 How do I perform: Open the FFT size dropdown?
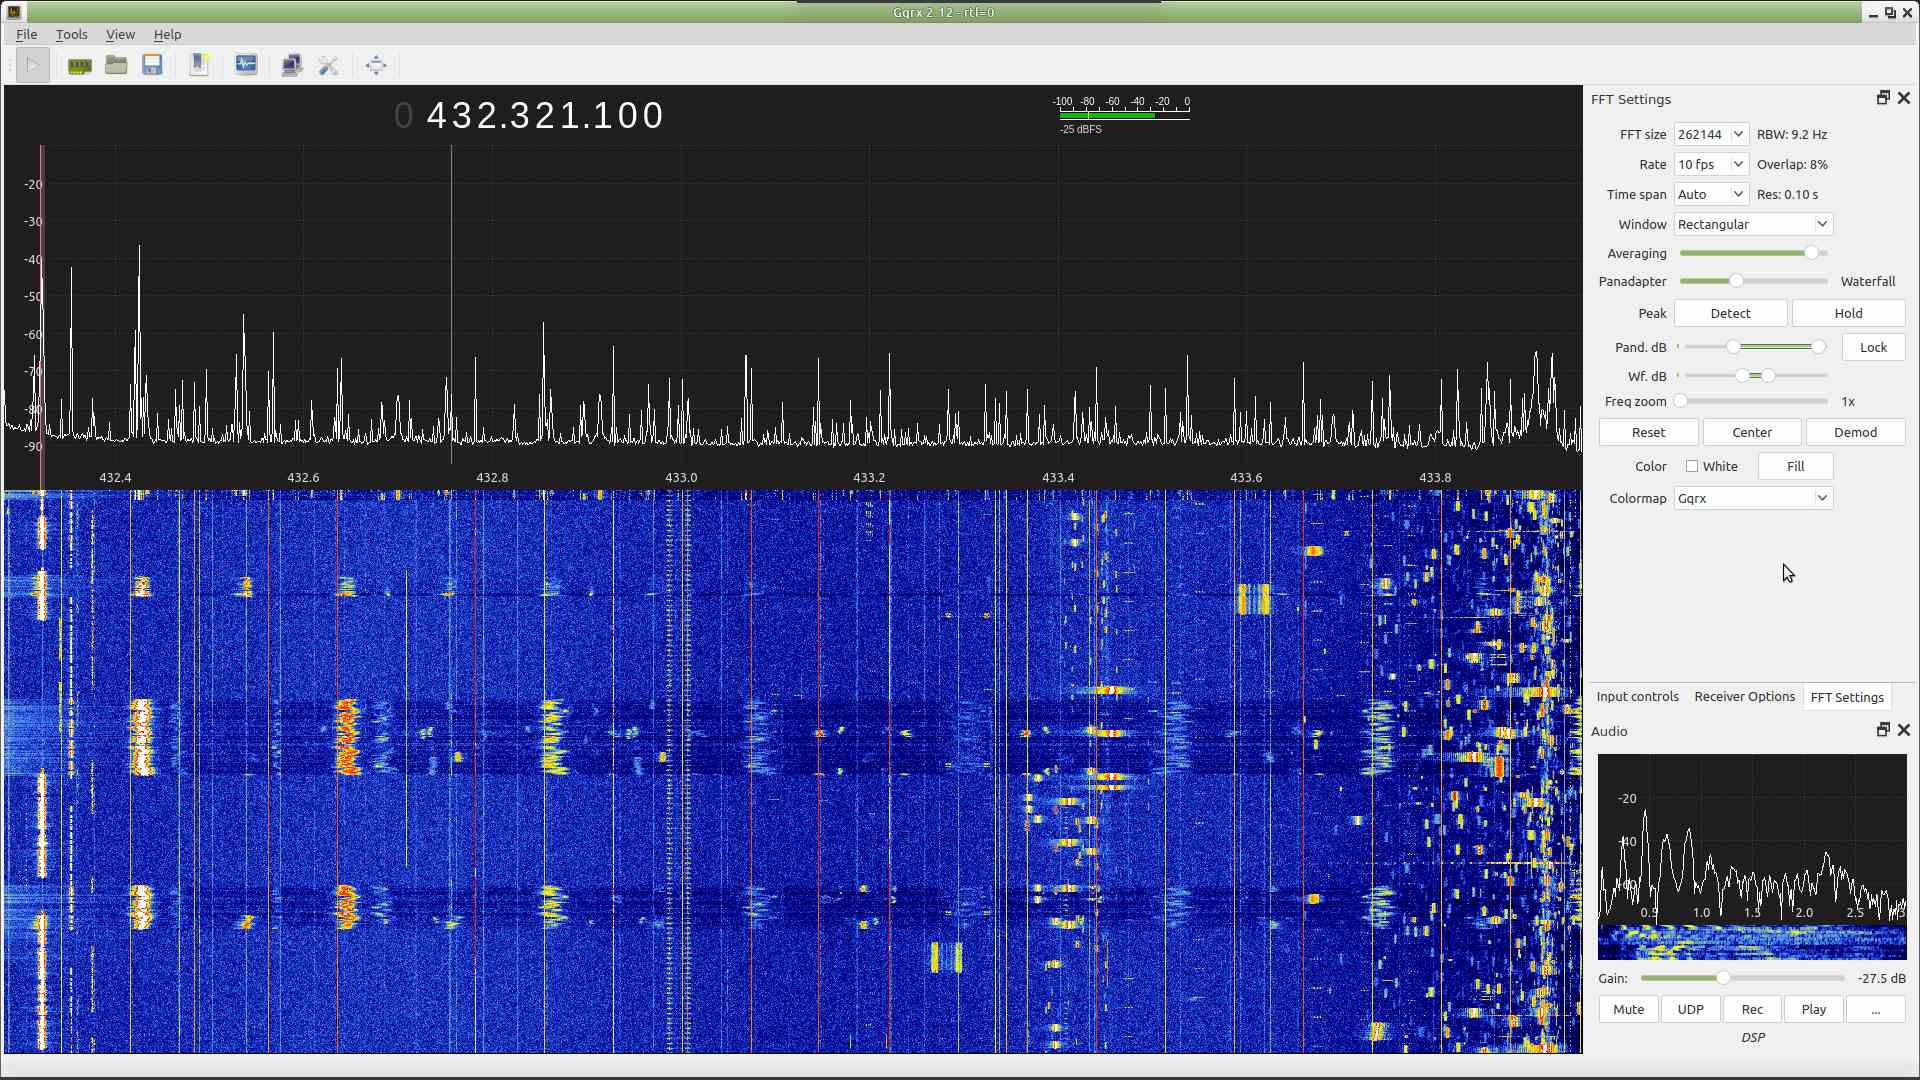pyautogui.click(x=1711, y=135)
